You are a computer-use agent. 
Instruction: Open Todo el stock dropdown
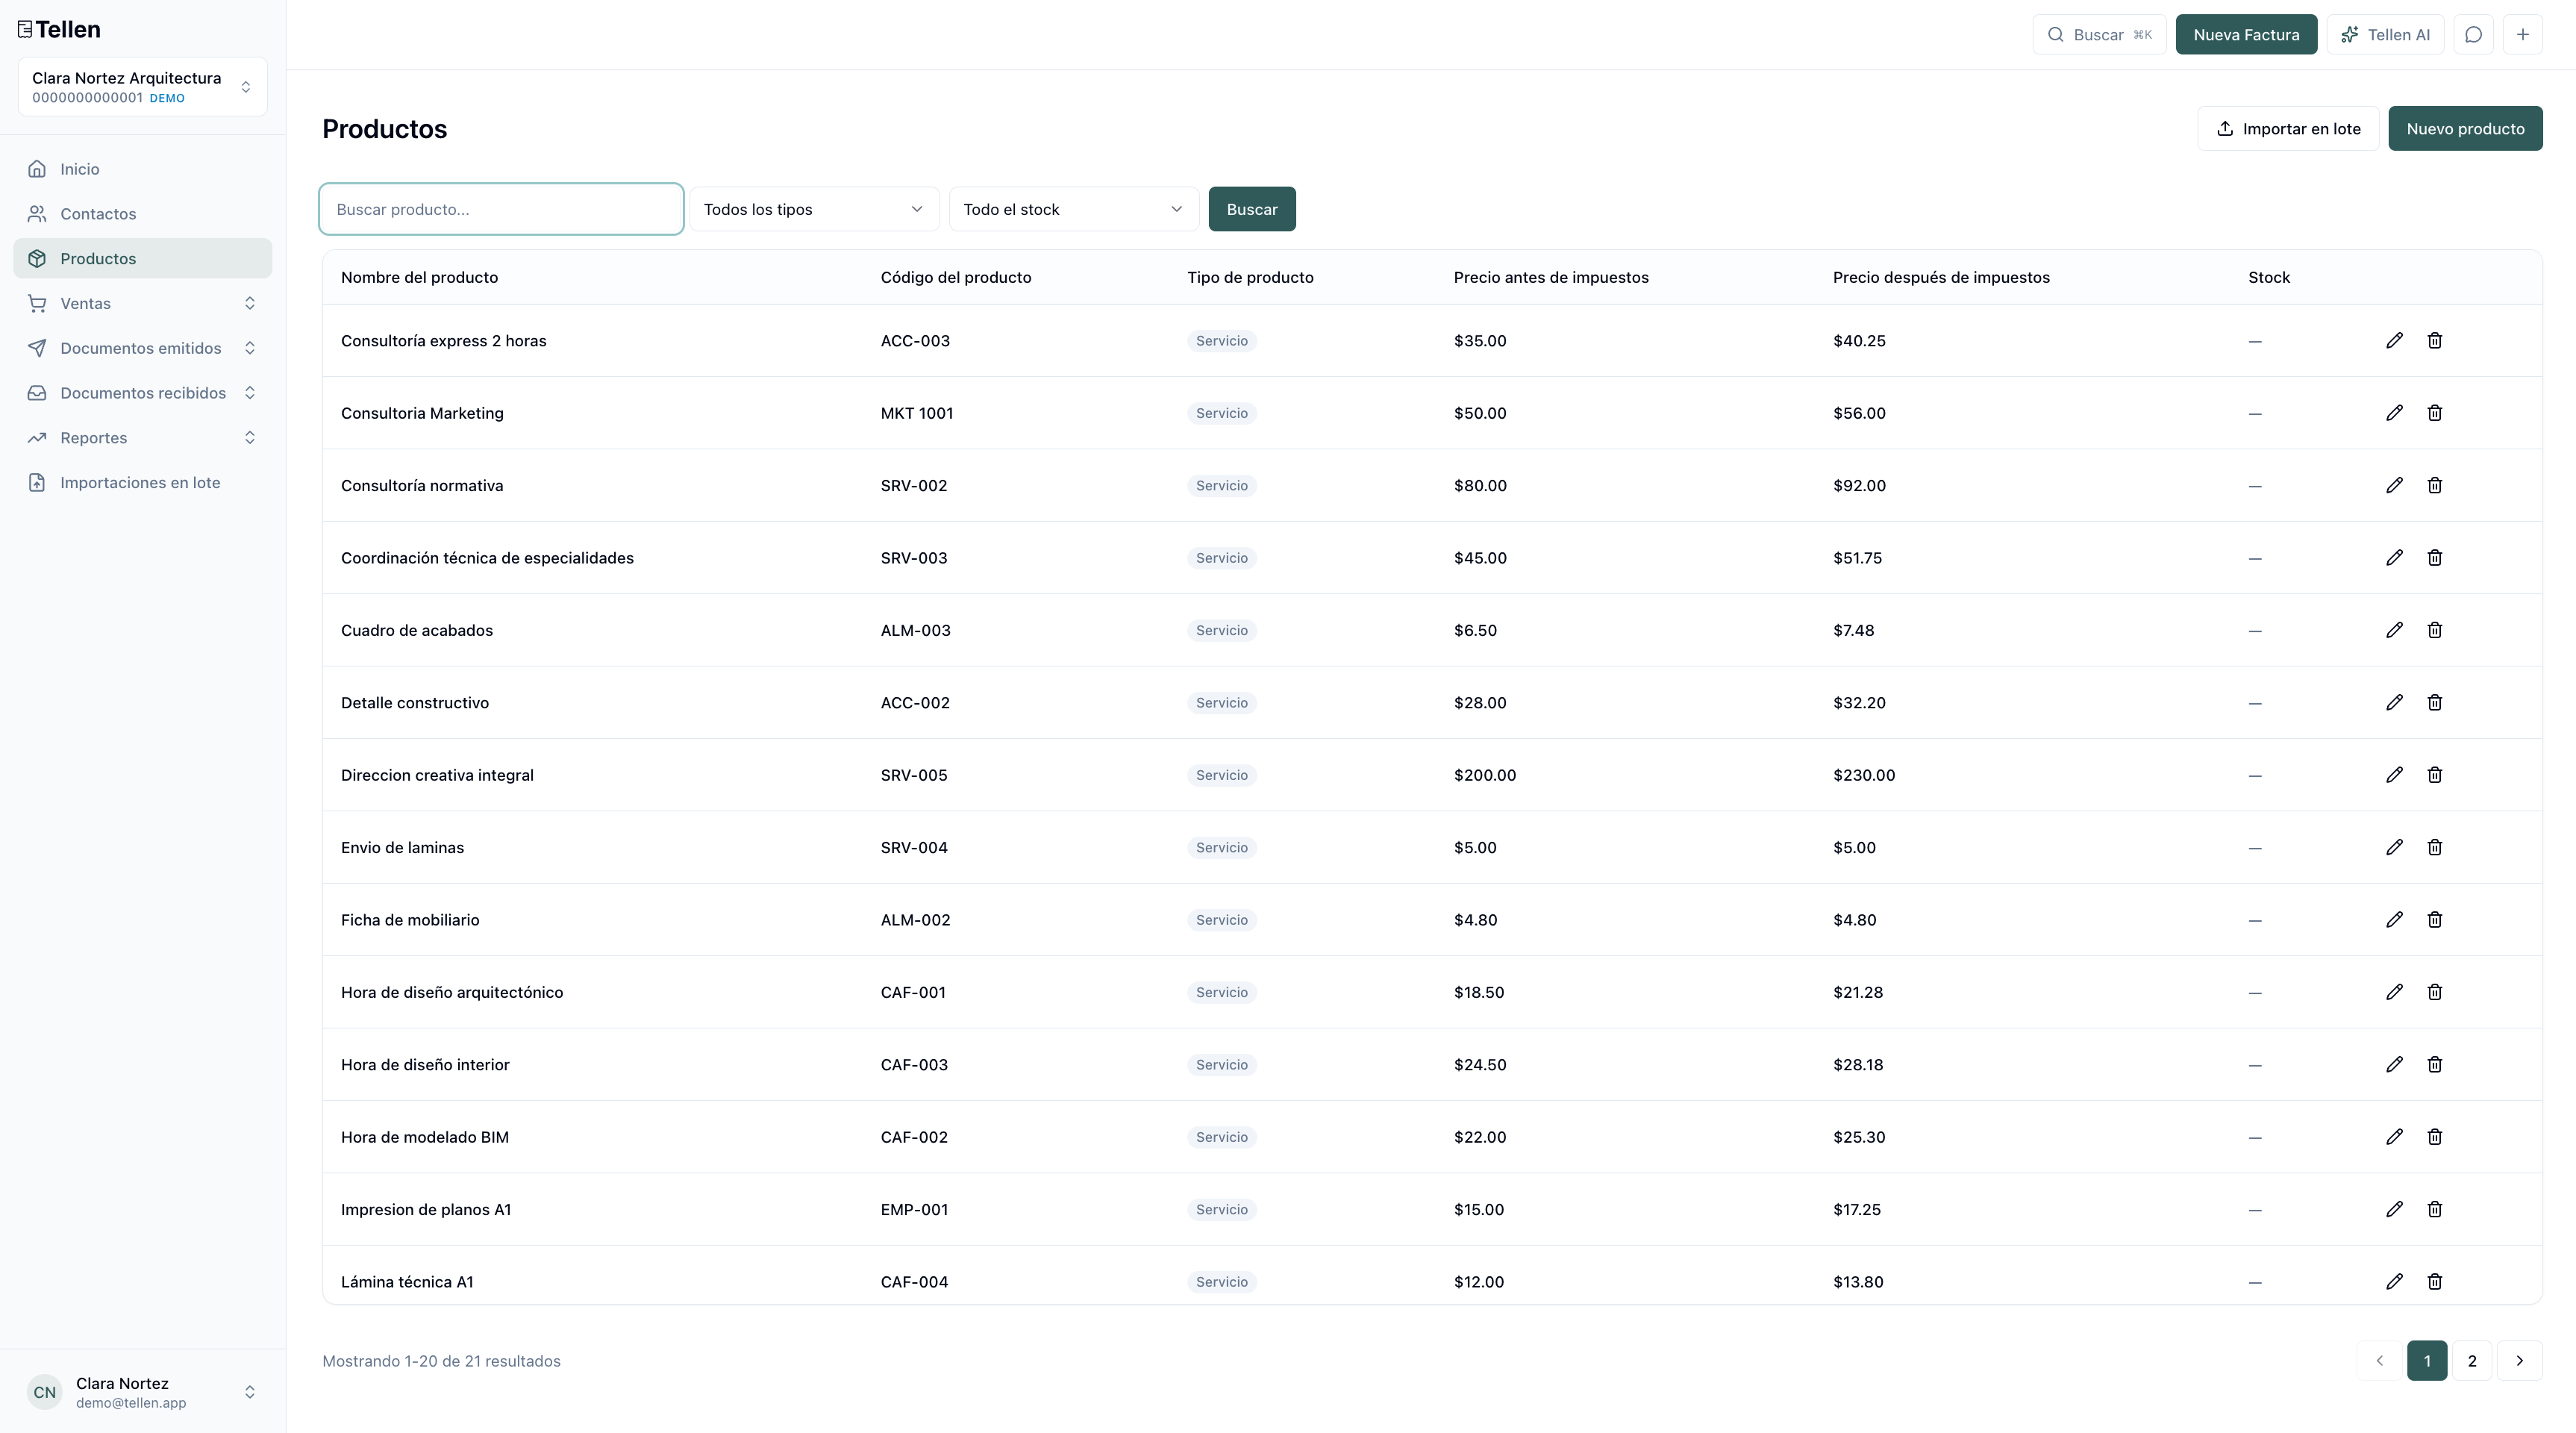[1073, 209]
